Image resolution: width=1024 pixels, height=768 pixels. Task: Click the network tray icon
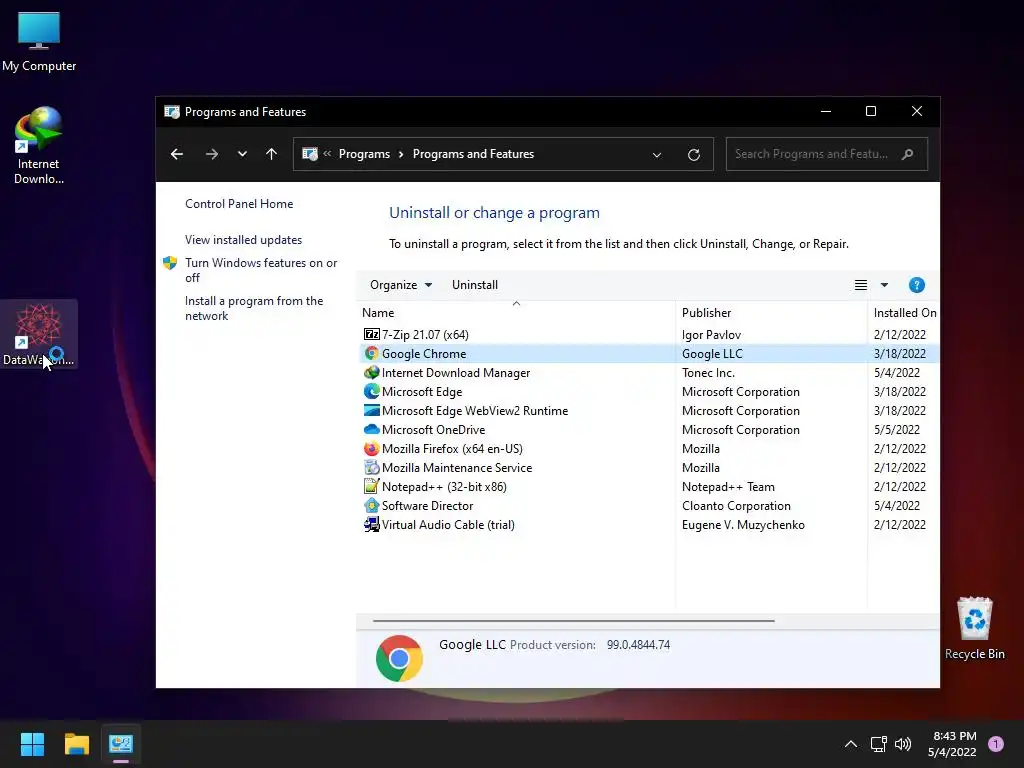coord(878,744)
